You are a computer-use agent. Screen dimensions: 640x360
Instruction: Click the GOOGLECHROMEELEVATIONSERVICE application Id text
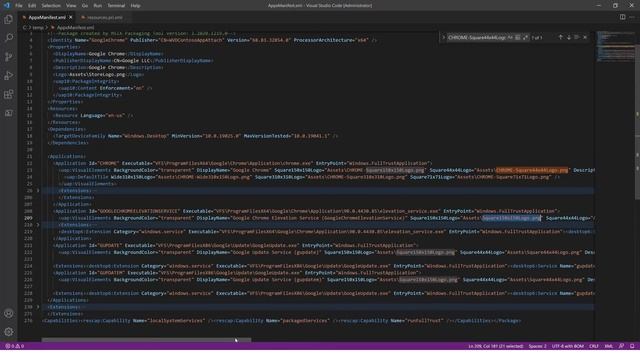click(x=139, y=211)
